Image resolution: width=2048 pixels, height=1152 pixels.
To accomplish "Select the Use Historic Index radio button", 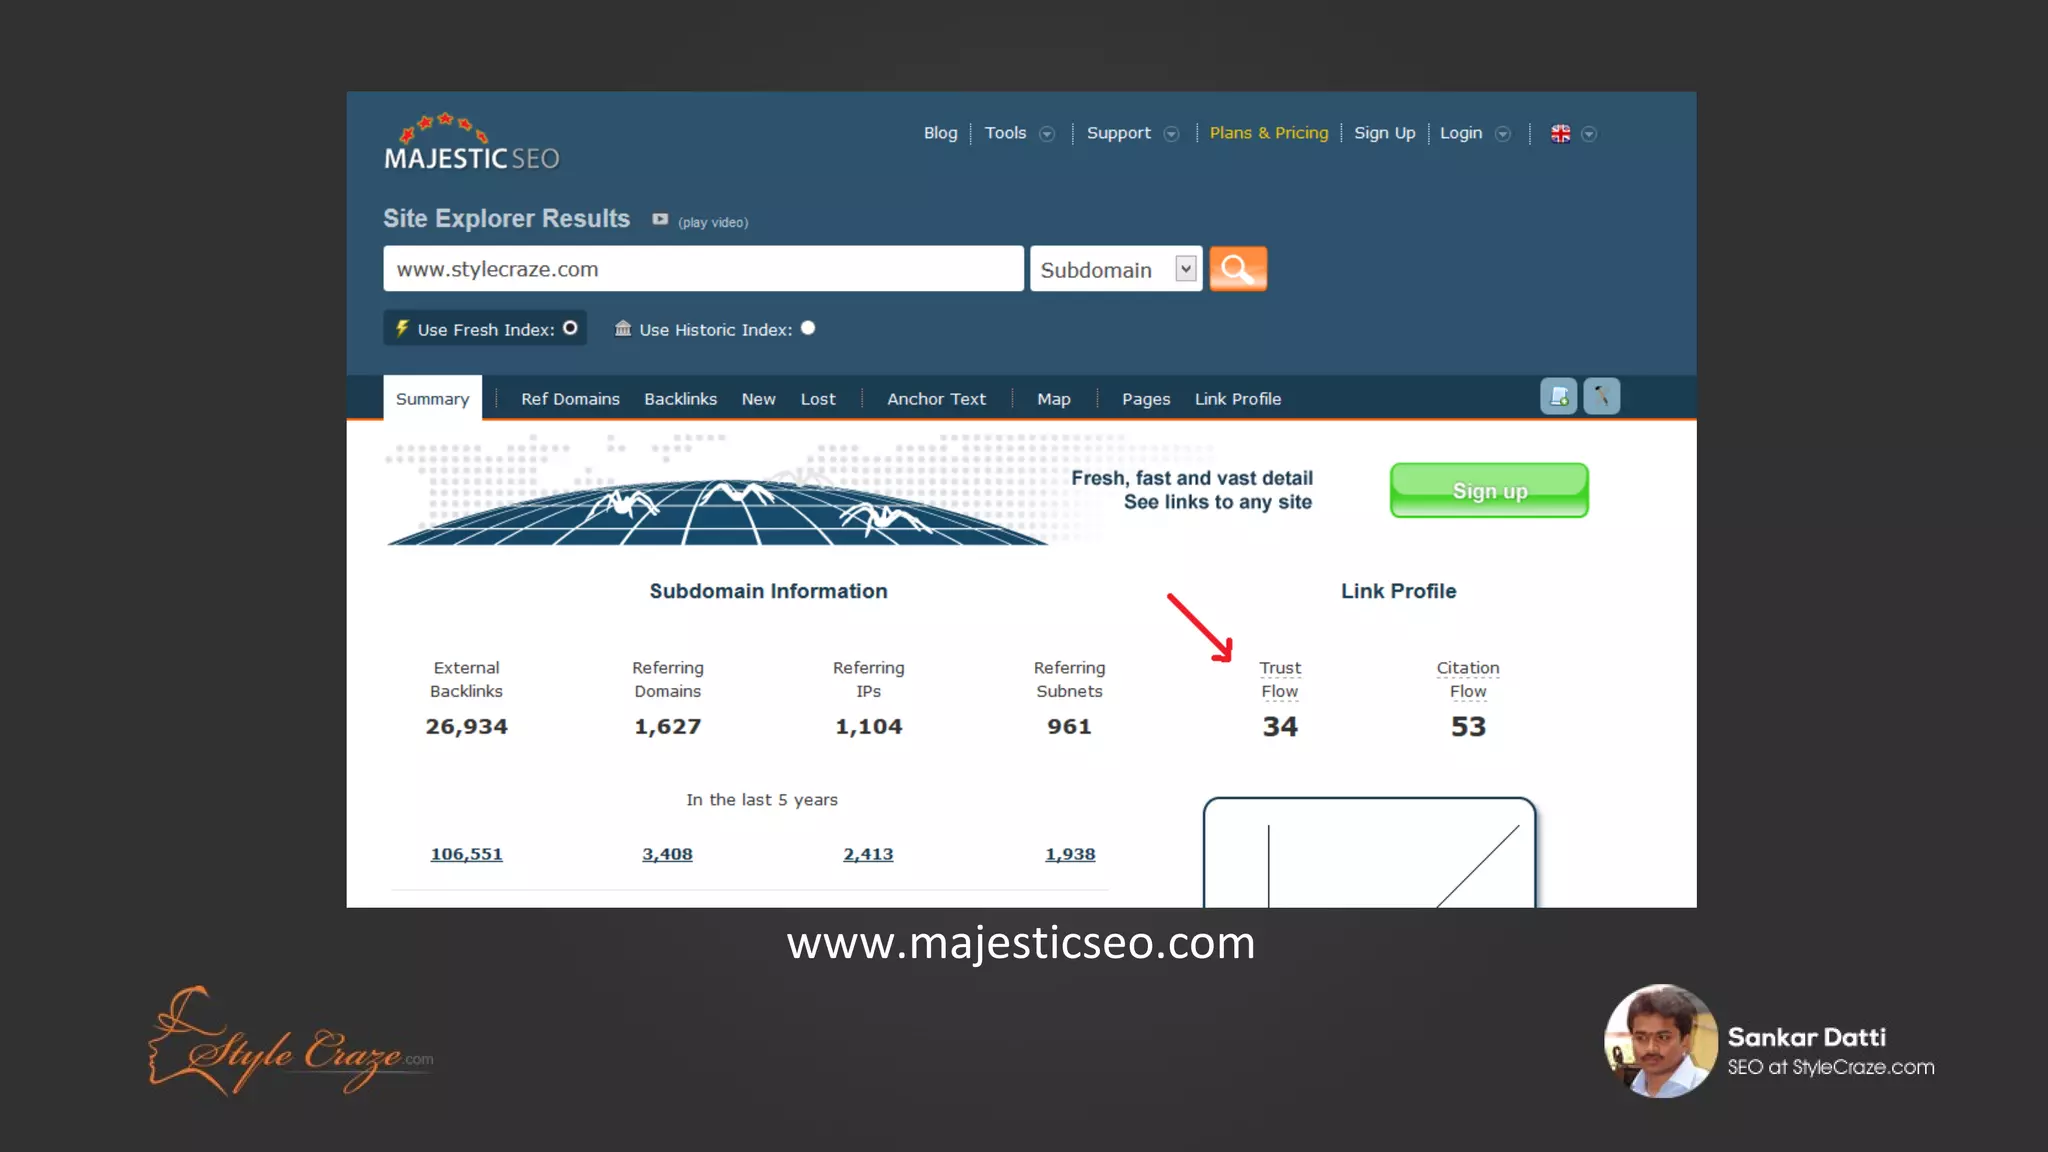I will tap(808, 328).
